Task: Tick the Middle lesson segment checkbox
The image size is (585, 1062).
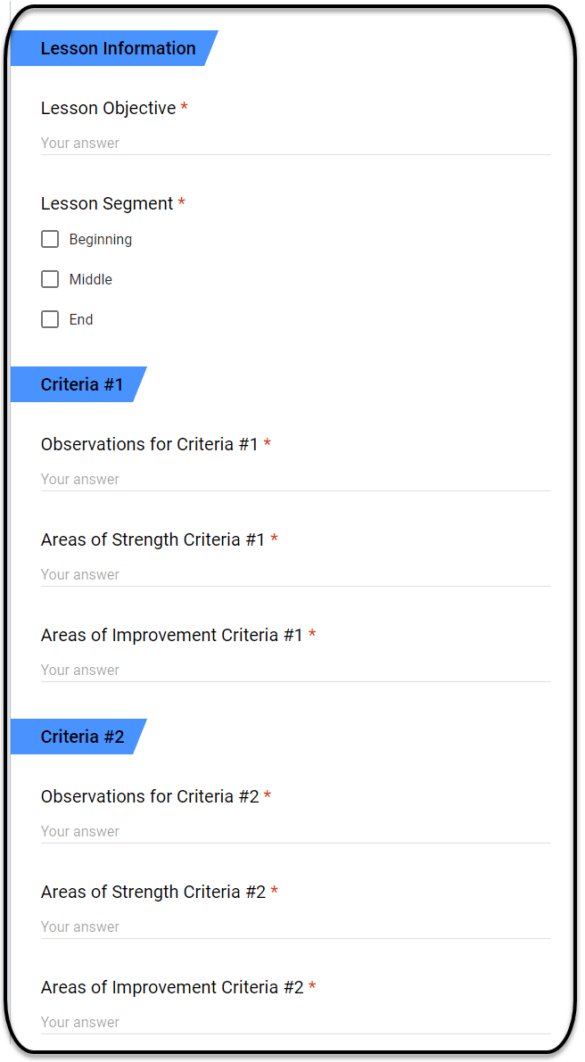Action: 50,279
